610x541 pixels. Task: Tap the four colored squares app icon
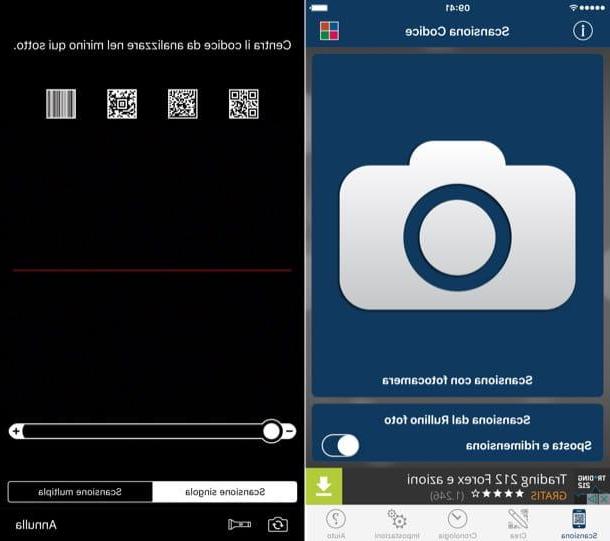(x=329, y=31)
